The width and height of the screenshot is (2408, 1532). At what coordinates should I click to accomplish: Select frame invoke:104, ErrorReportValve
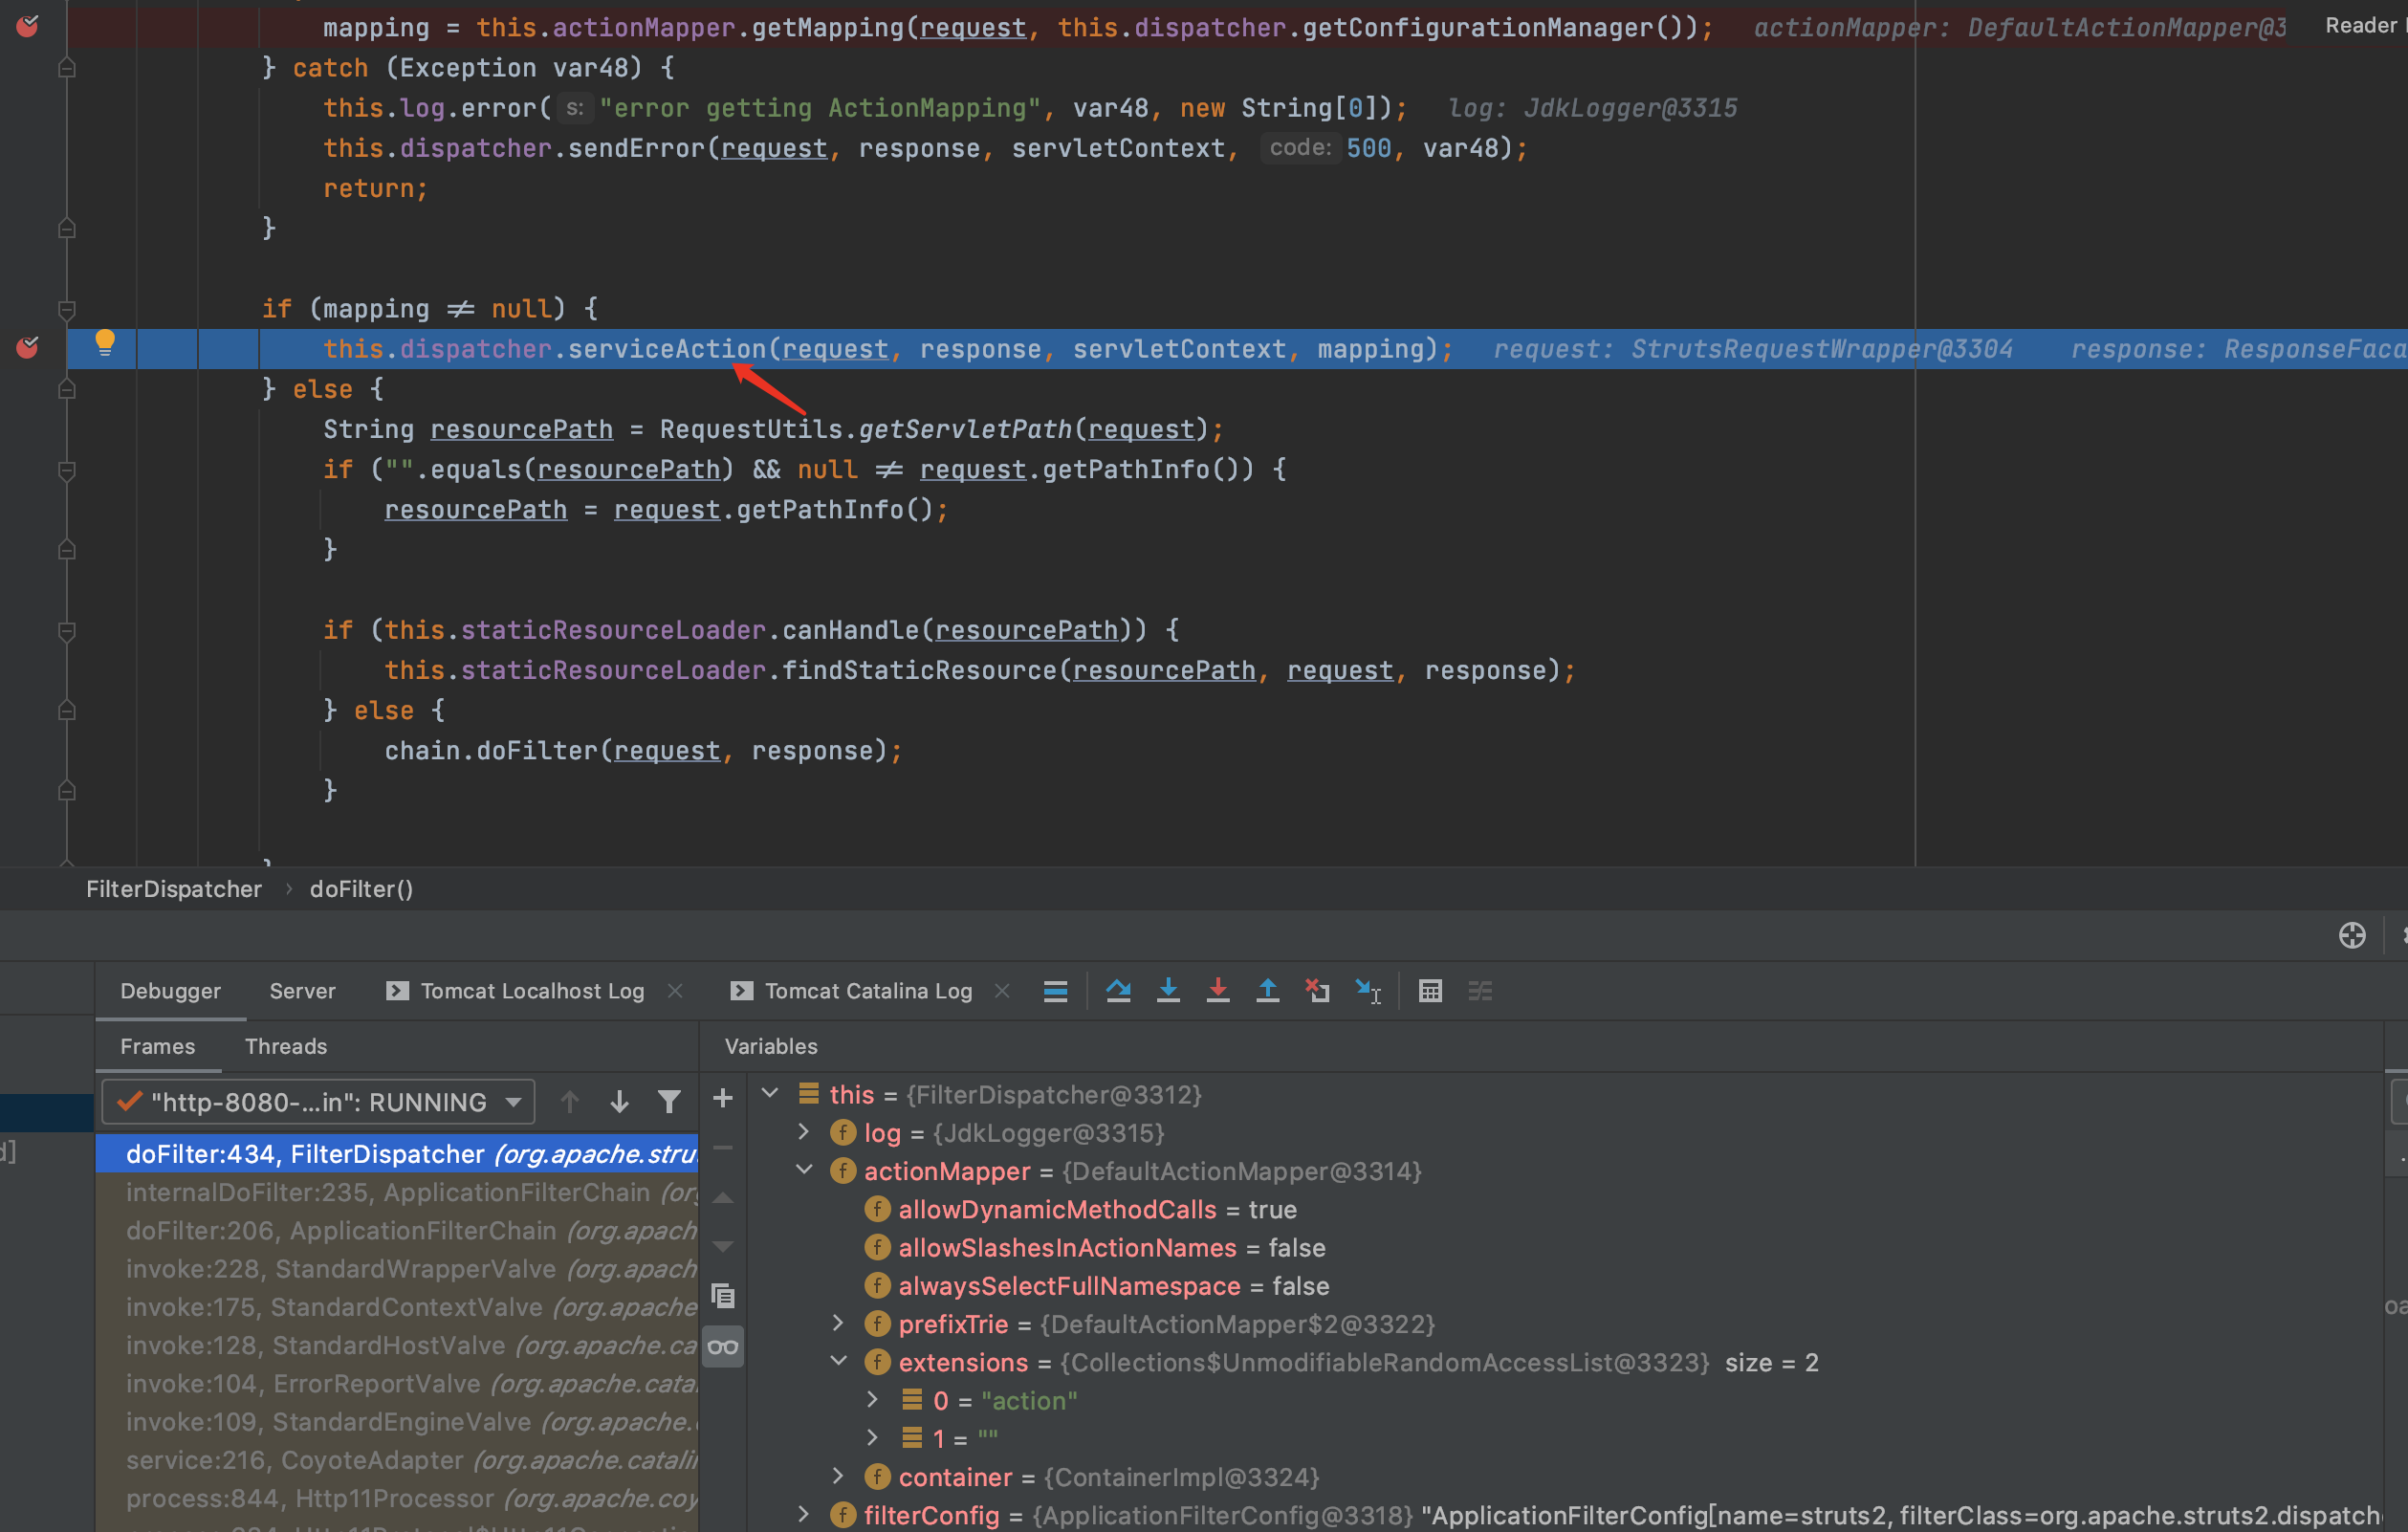click(x=397, y=1383)
